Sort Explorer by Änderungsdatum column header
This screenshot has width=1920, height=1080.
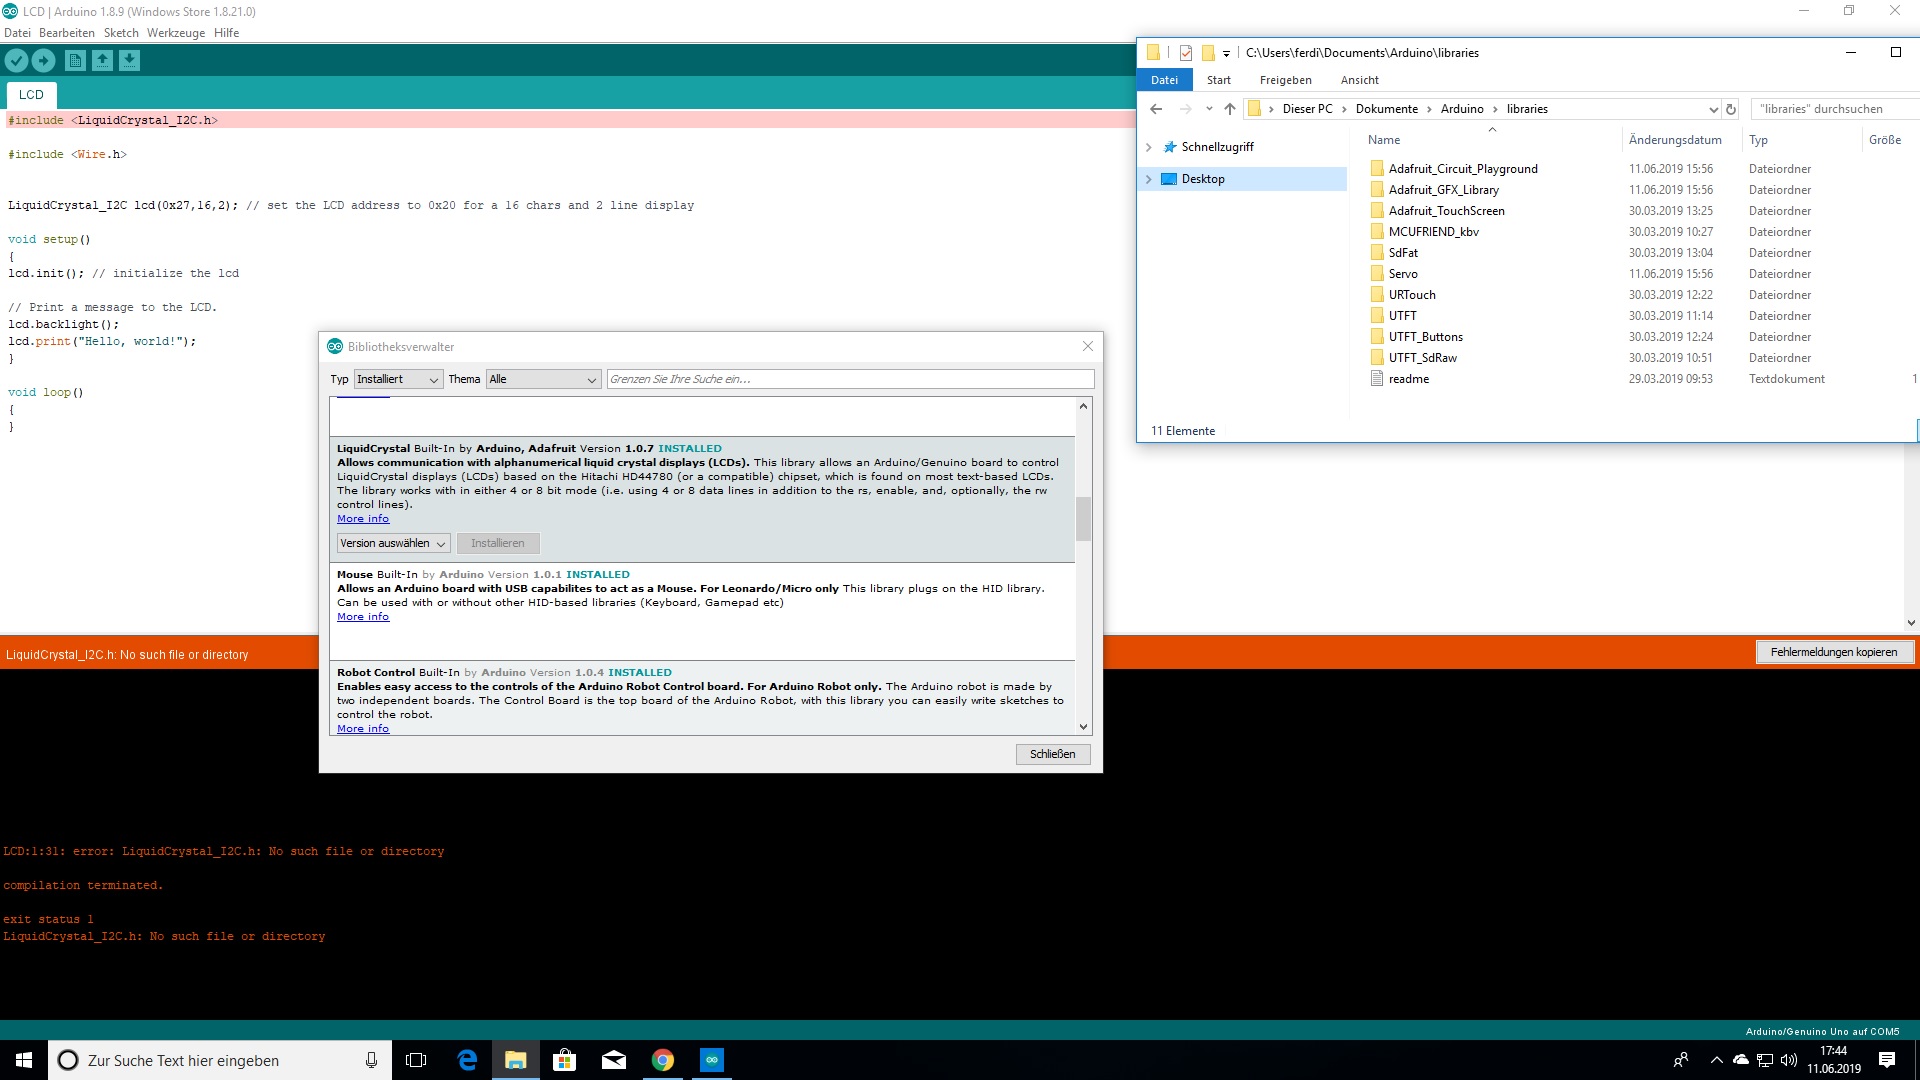1675,140
